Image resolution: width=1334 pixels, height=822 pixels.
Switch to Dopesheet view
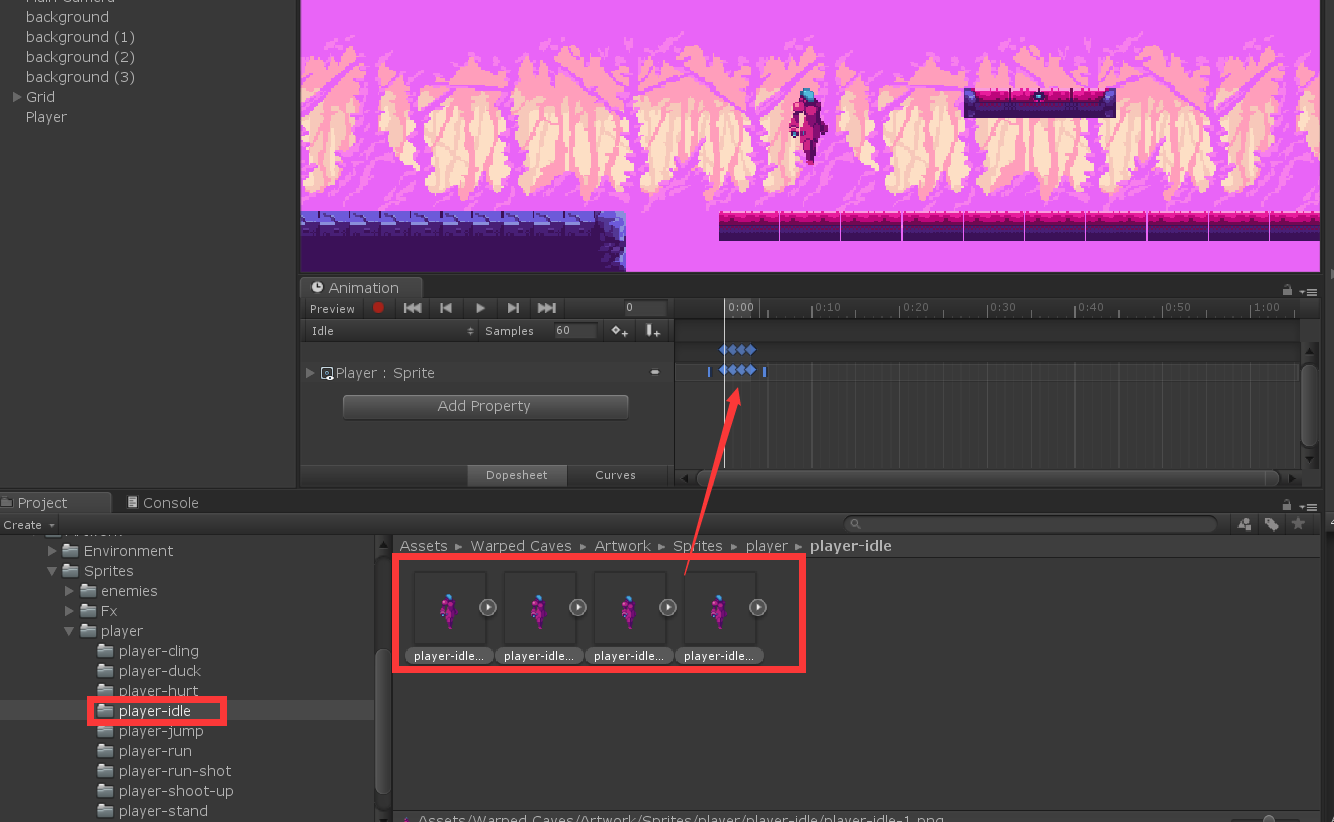point(516,475)
